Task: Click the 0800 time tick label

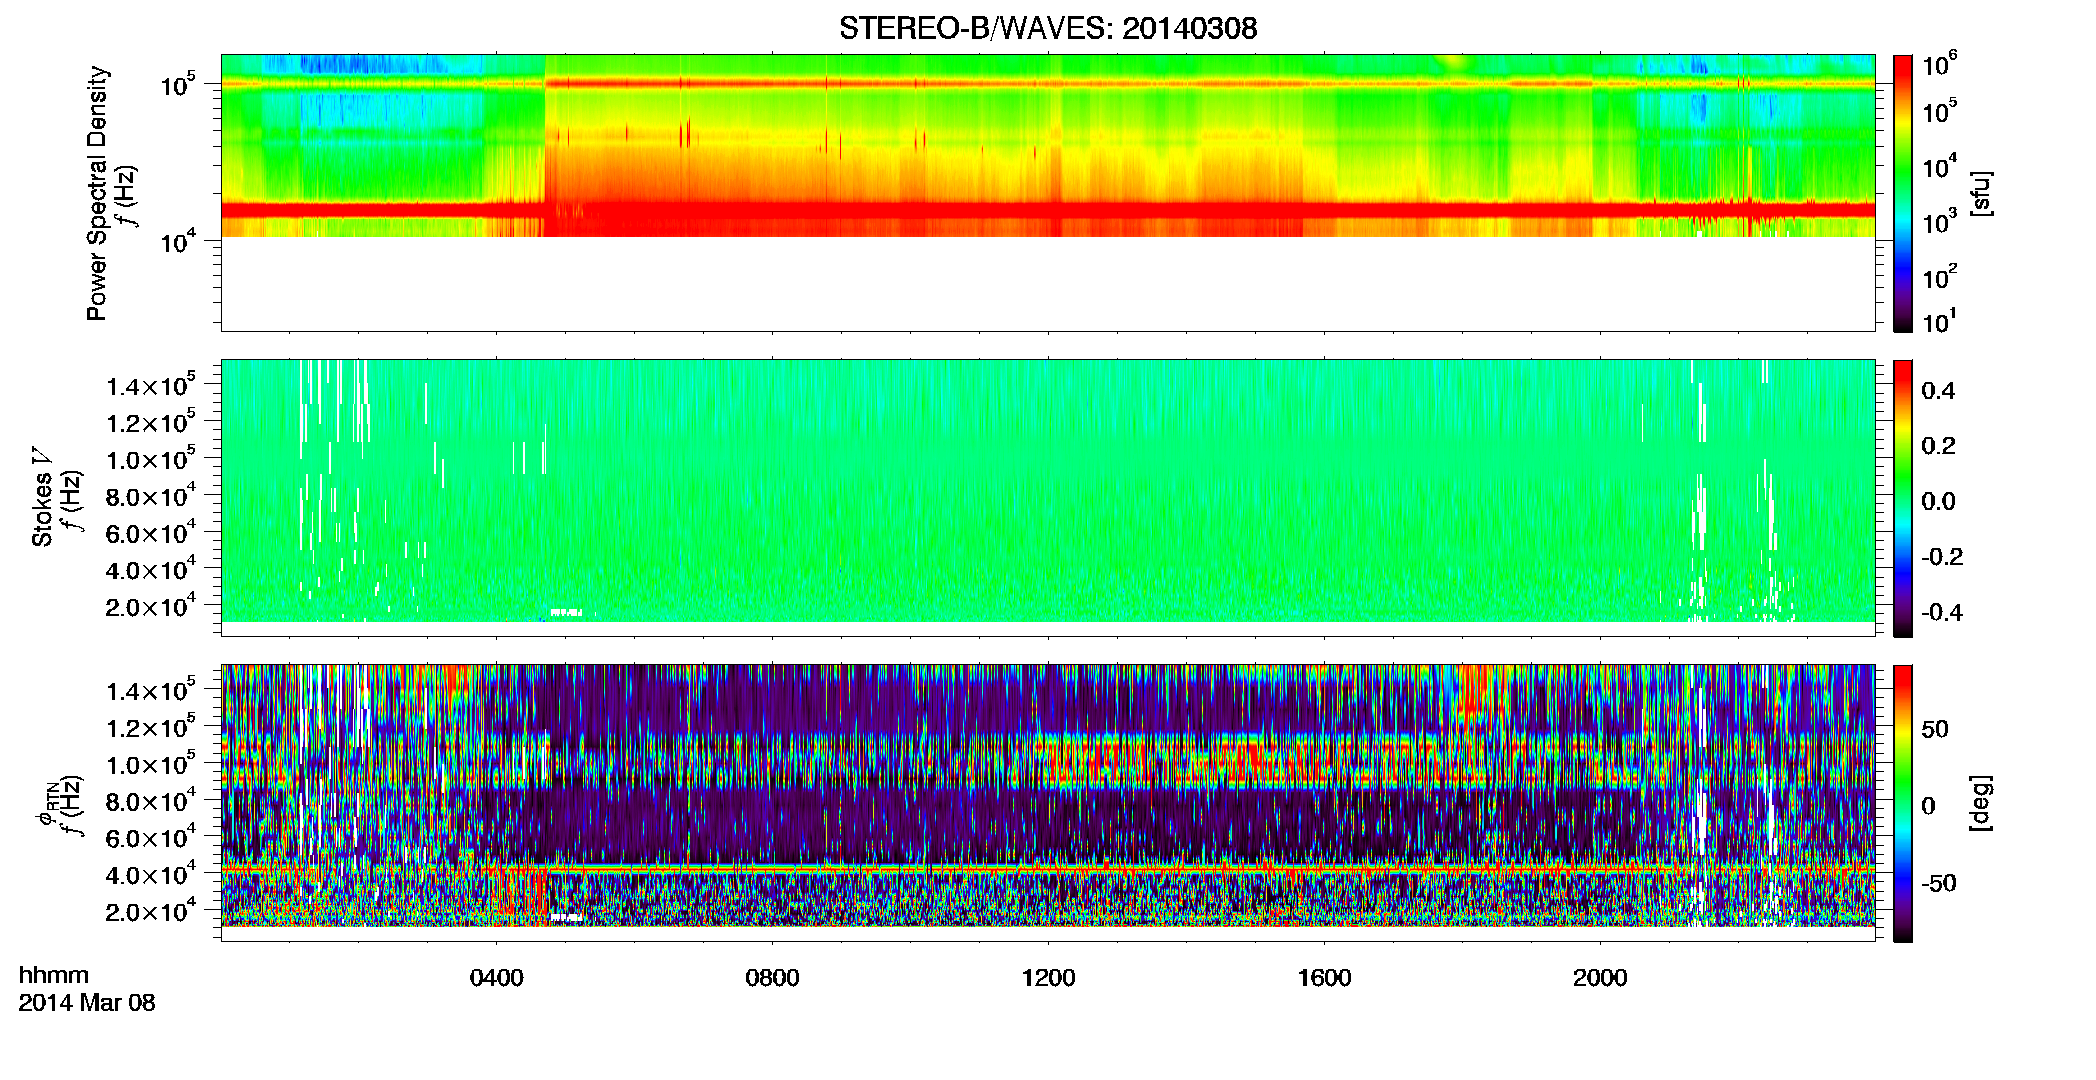Action: coord(772,978)
